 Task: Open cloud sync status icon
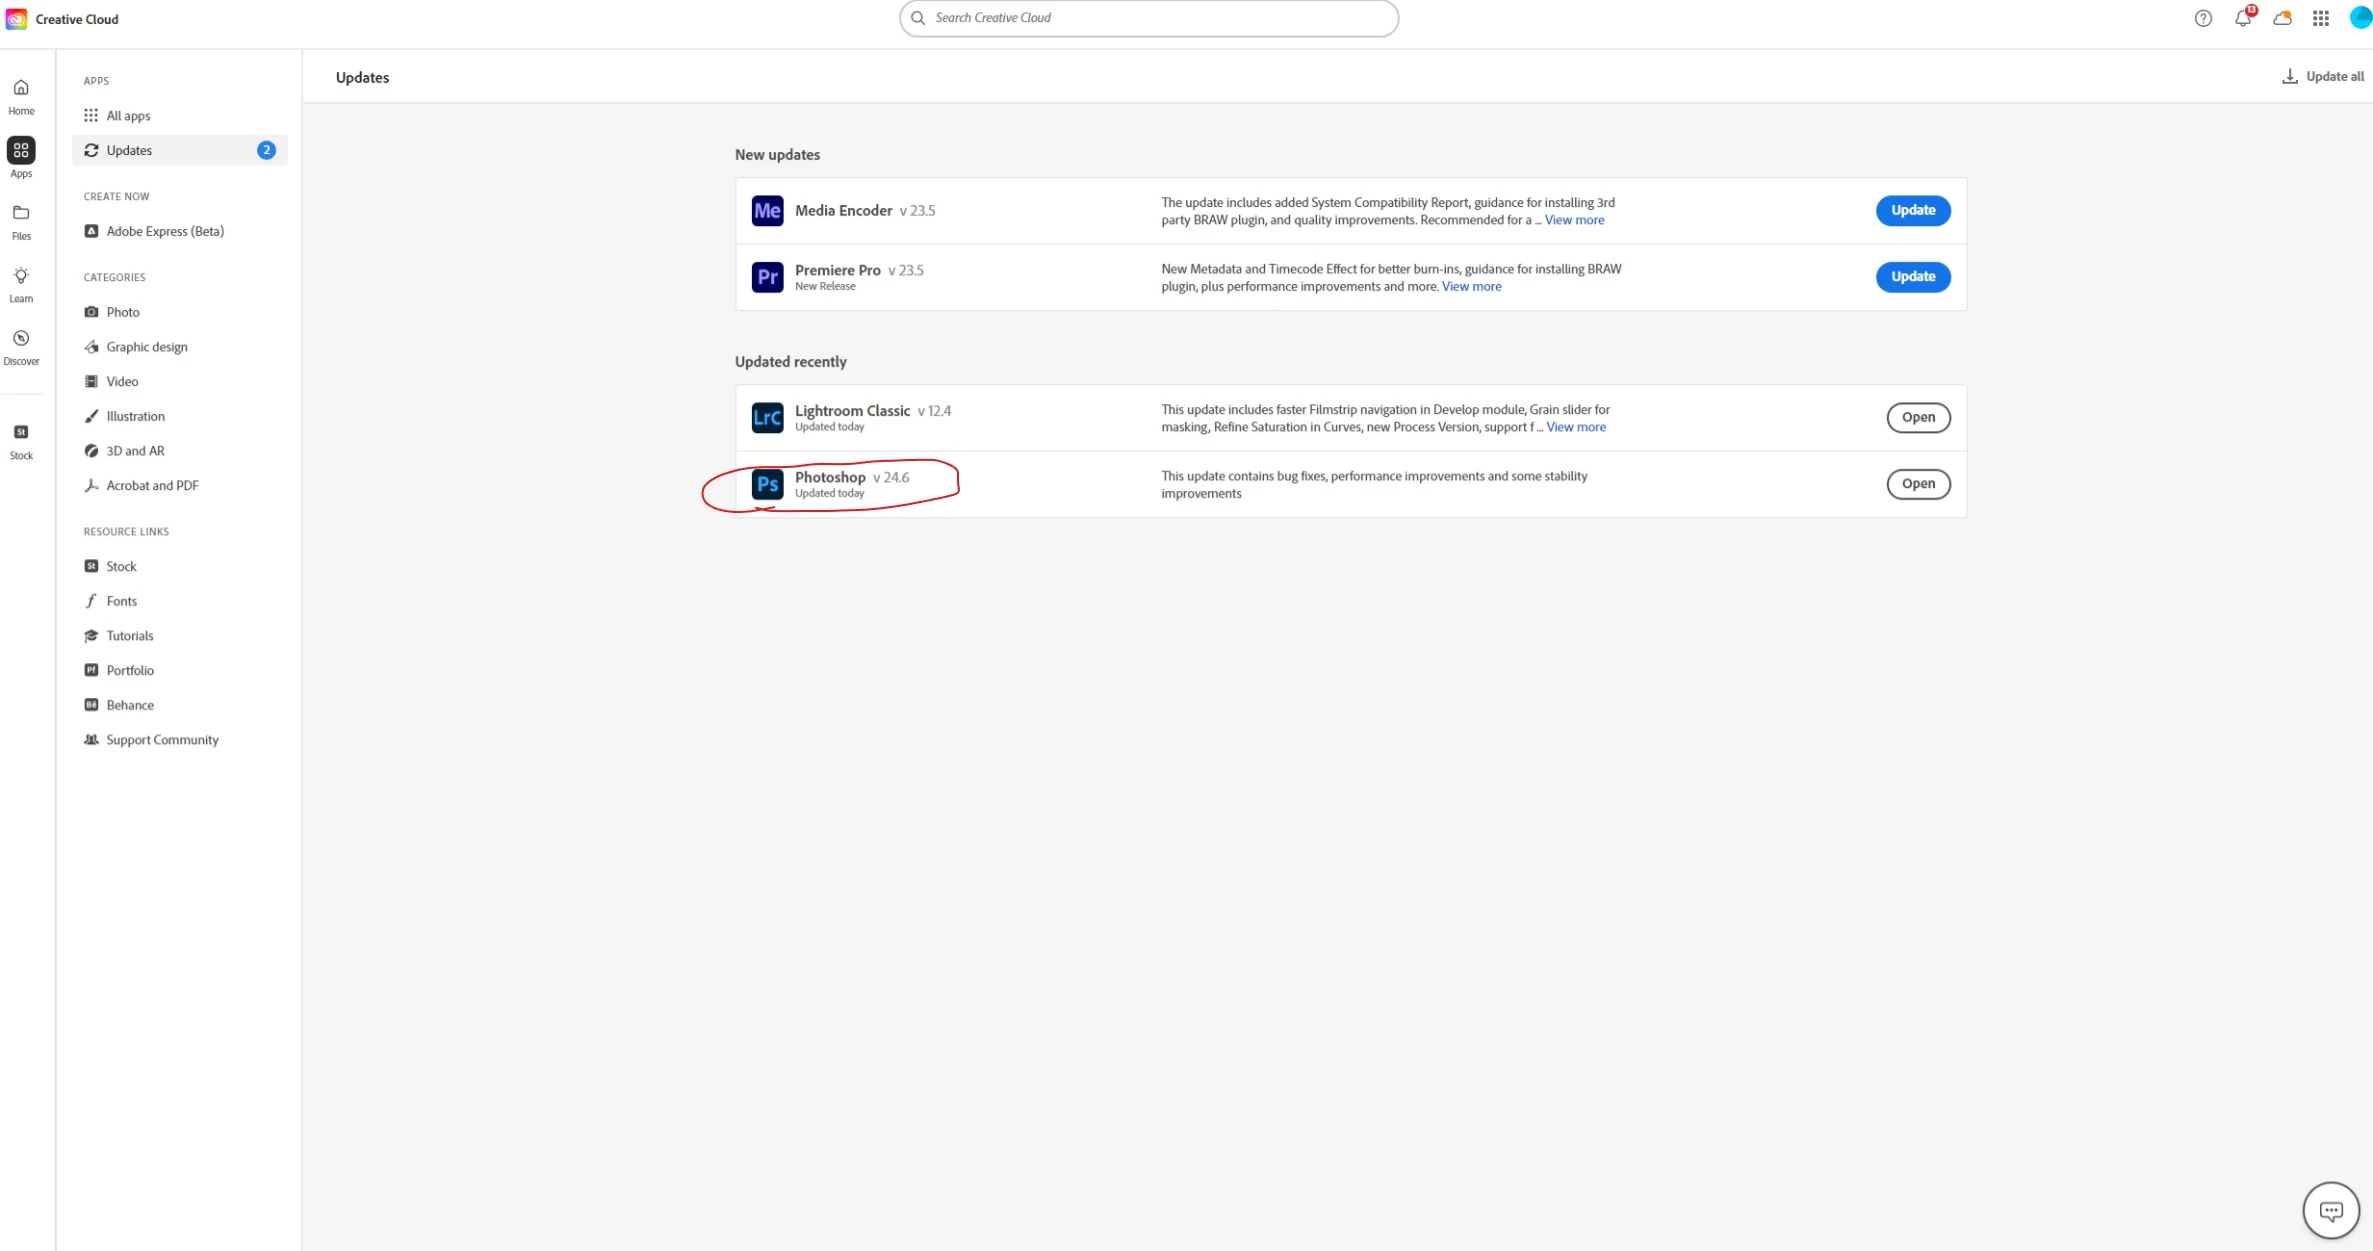2282,18
